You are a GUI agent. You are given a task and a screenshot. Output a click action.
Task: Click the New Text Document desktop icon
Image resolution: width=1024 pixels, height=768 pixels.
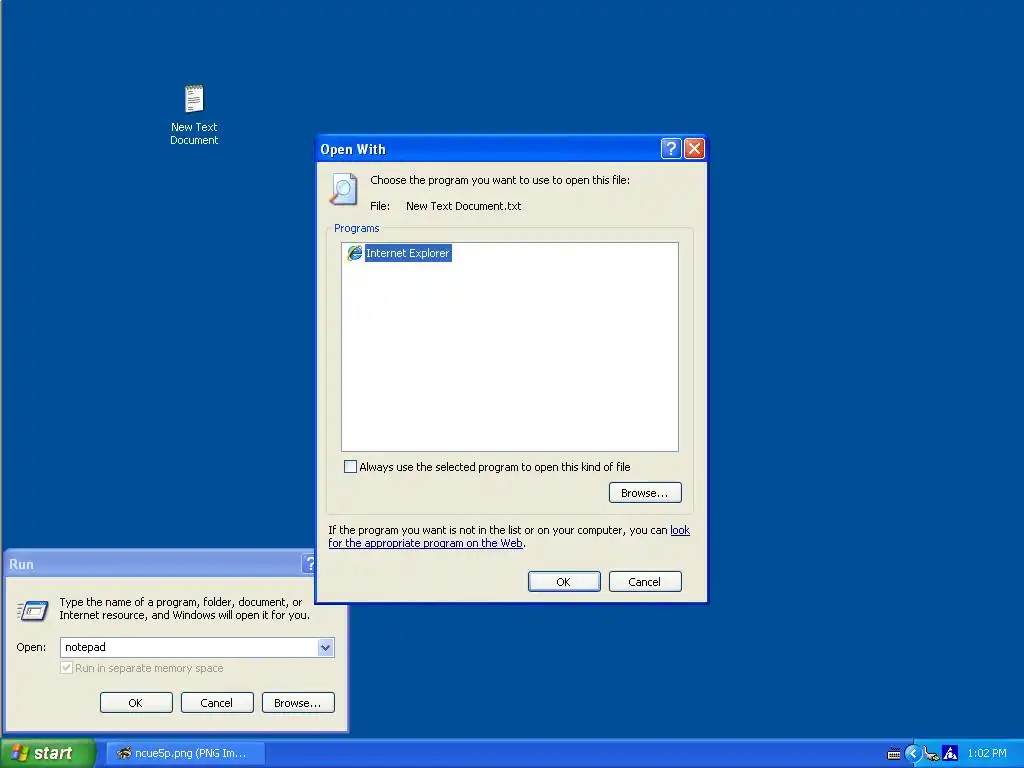tap(194, 114)
